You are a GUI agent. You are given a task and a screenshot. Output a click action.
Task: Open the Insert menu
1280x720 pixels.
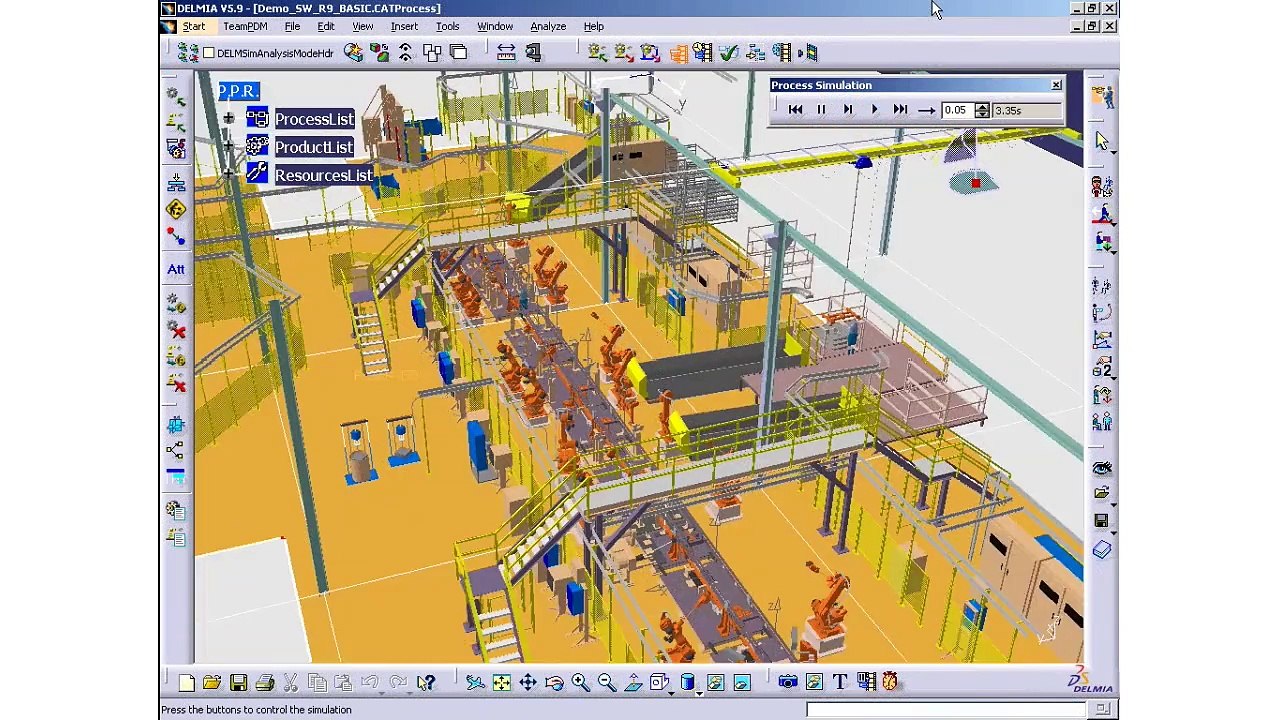coord(404,26)
